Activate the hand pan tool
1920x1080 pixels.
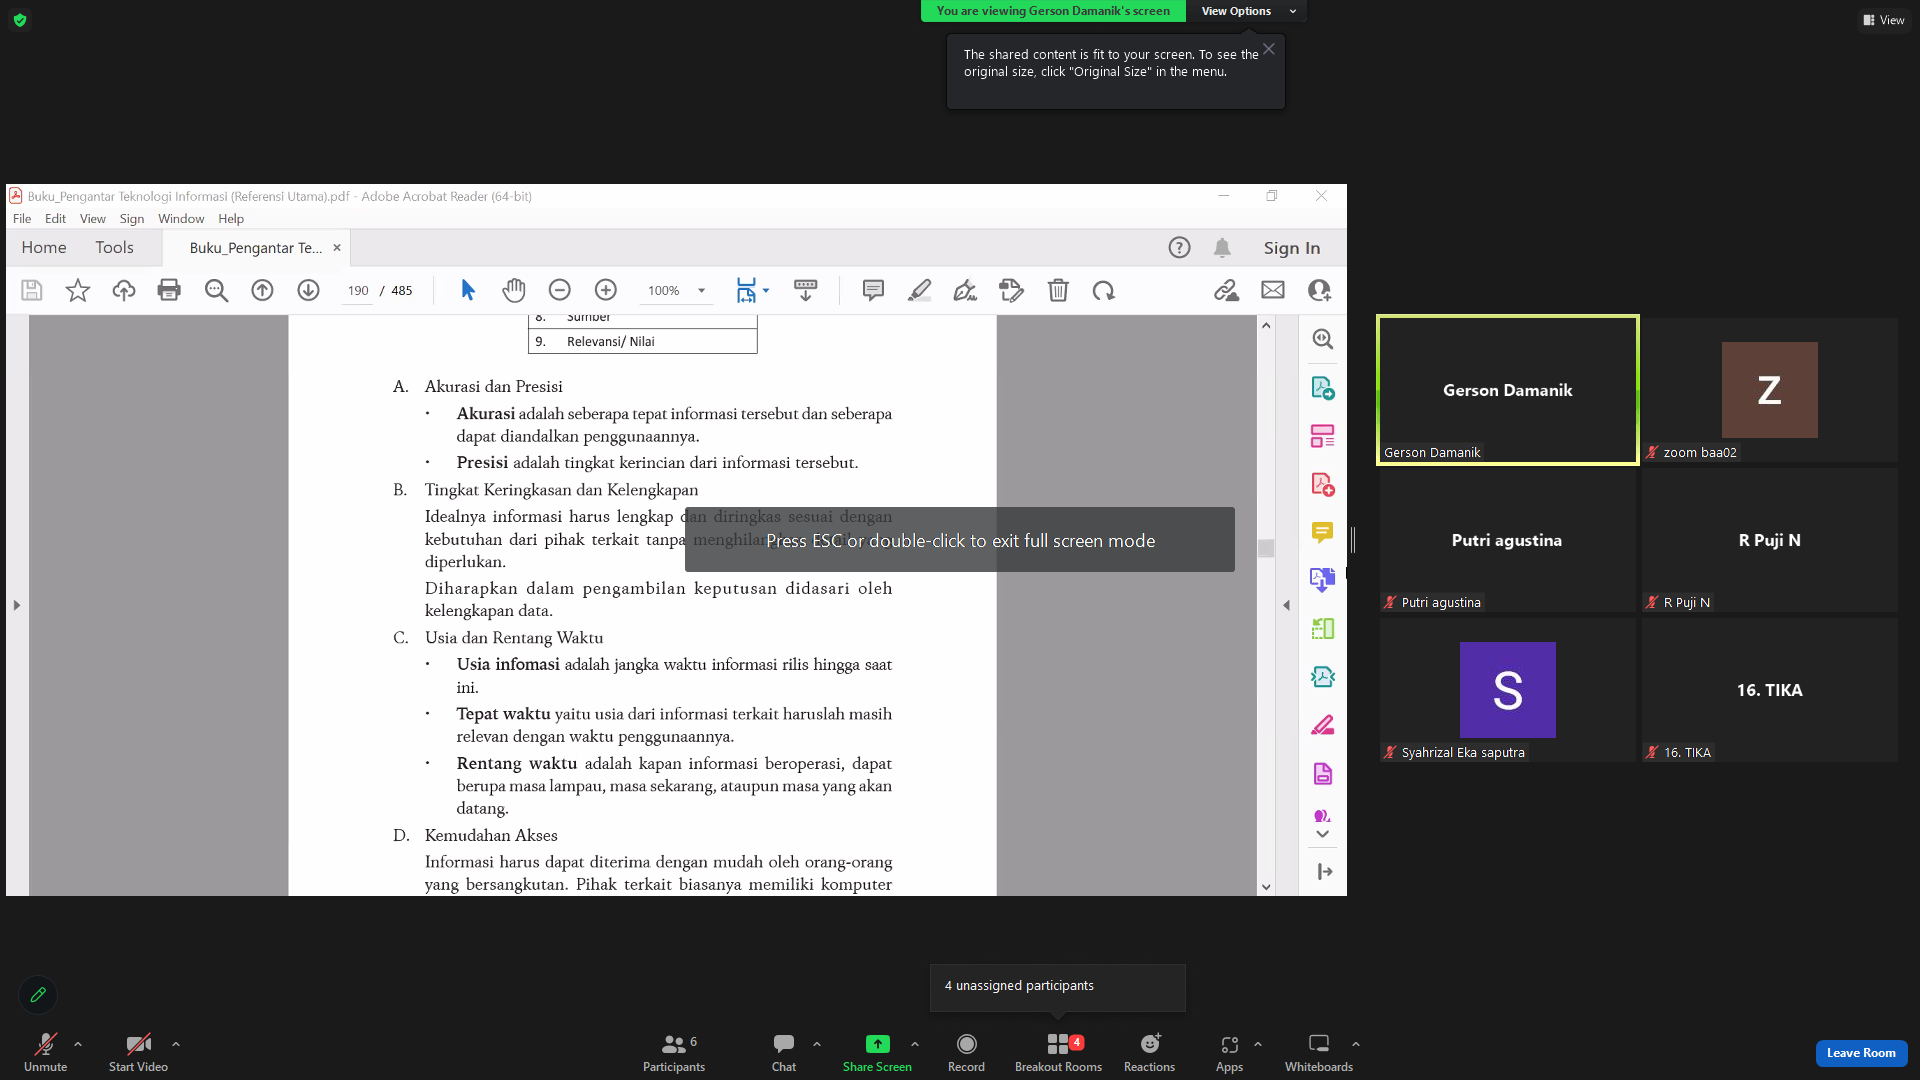(514, 290)
